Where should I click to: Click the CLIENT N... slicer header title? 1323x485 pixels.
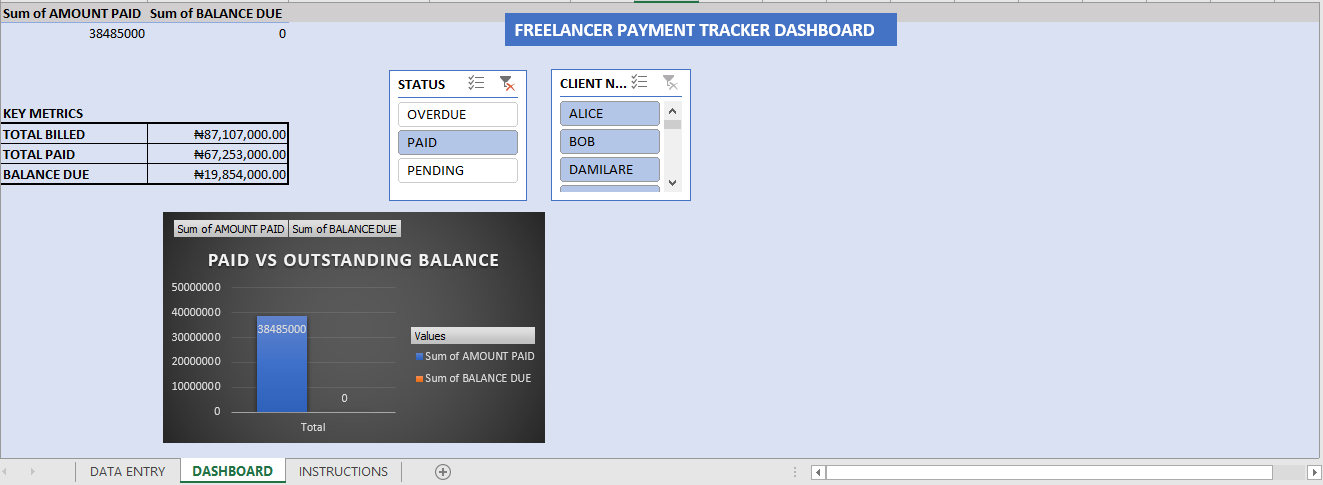click(594, 83)
